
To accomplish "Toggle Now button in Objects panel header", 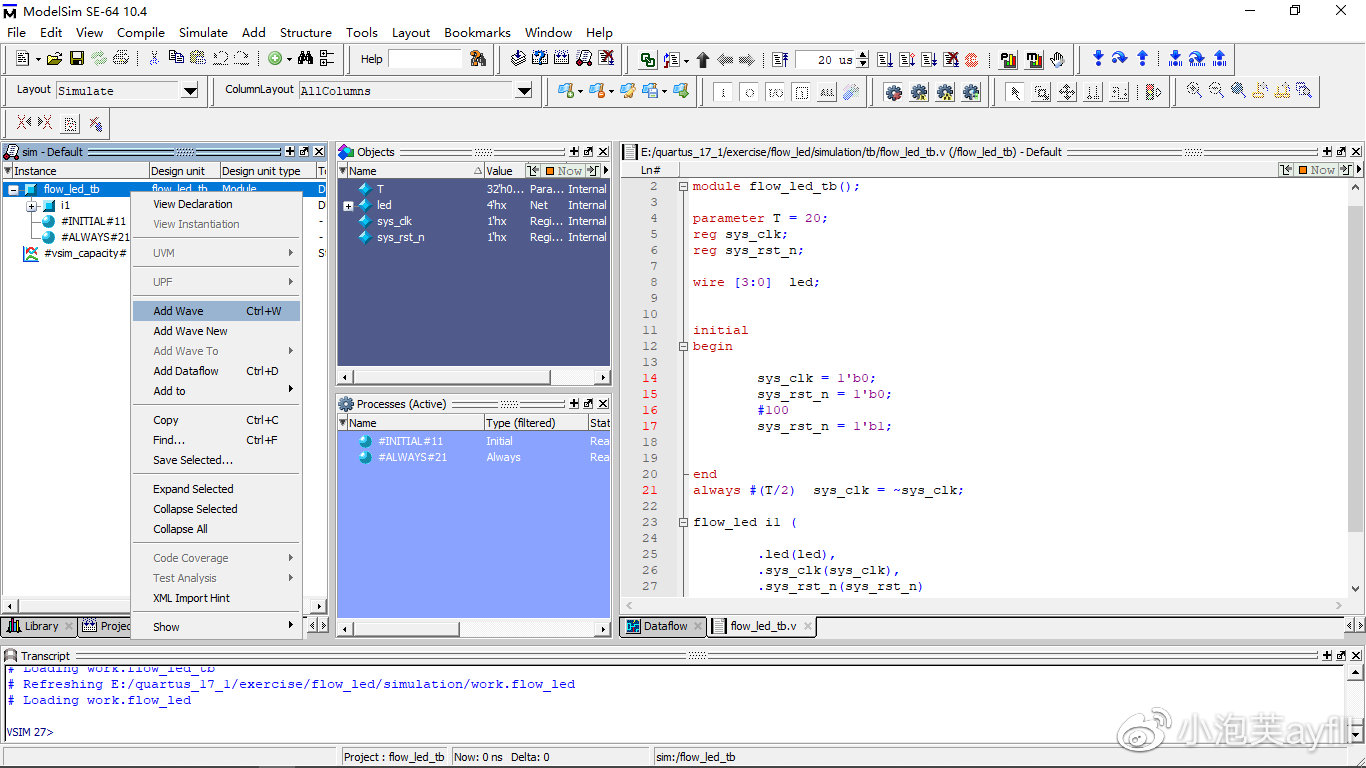I will [x=563, y=171].
